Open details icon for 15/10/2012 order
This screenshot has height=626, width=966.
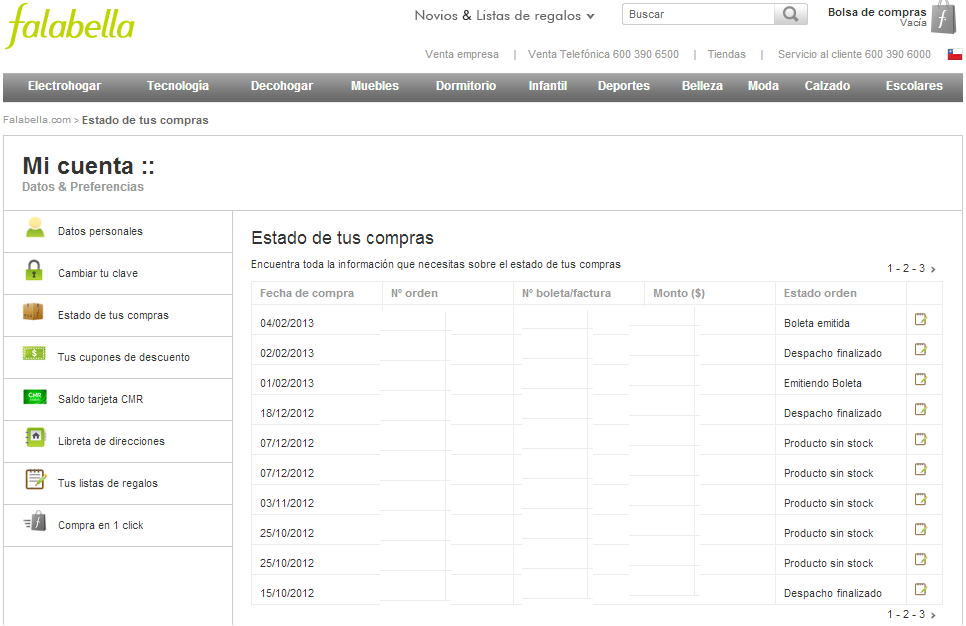pos(920,589)
